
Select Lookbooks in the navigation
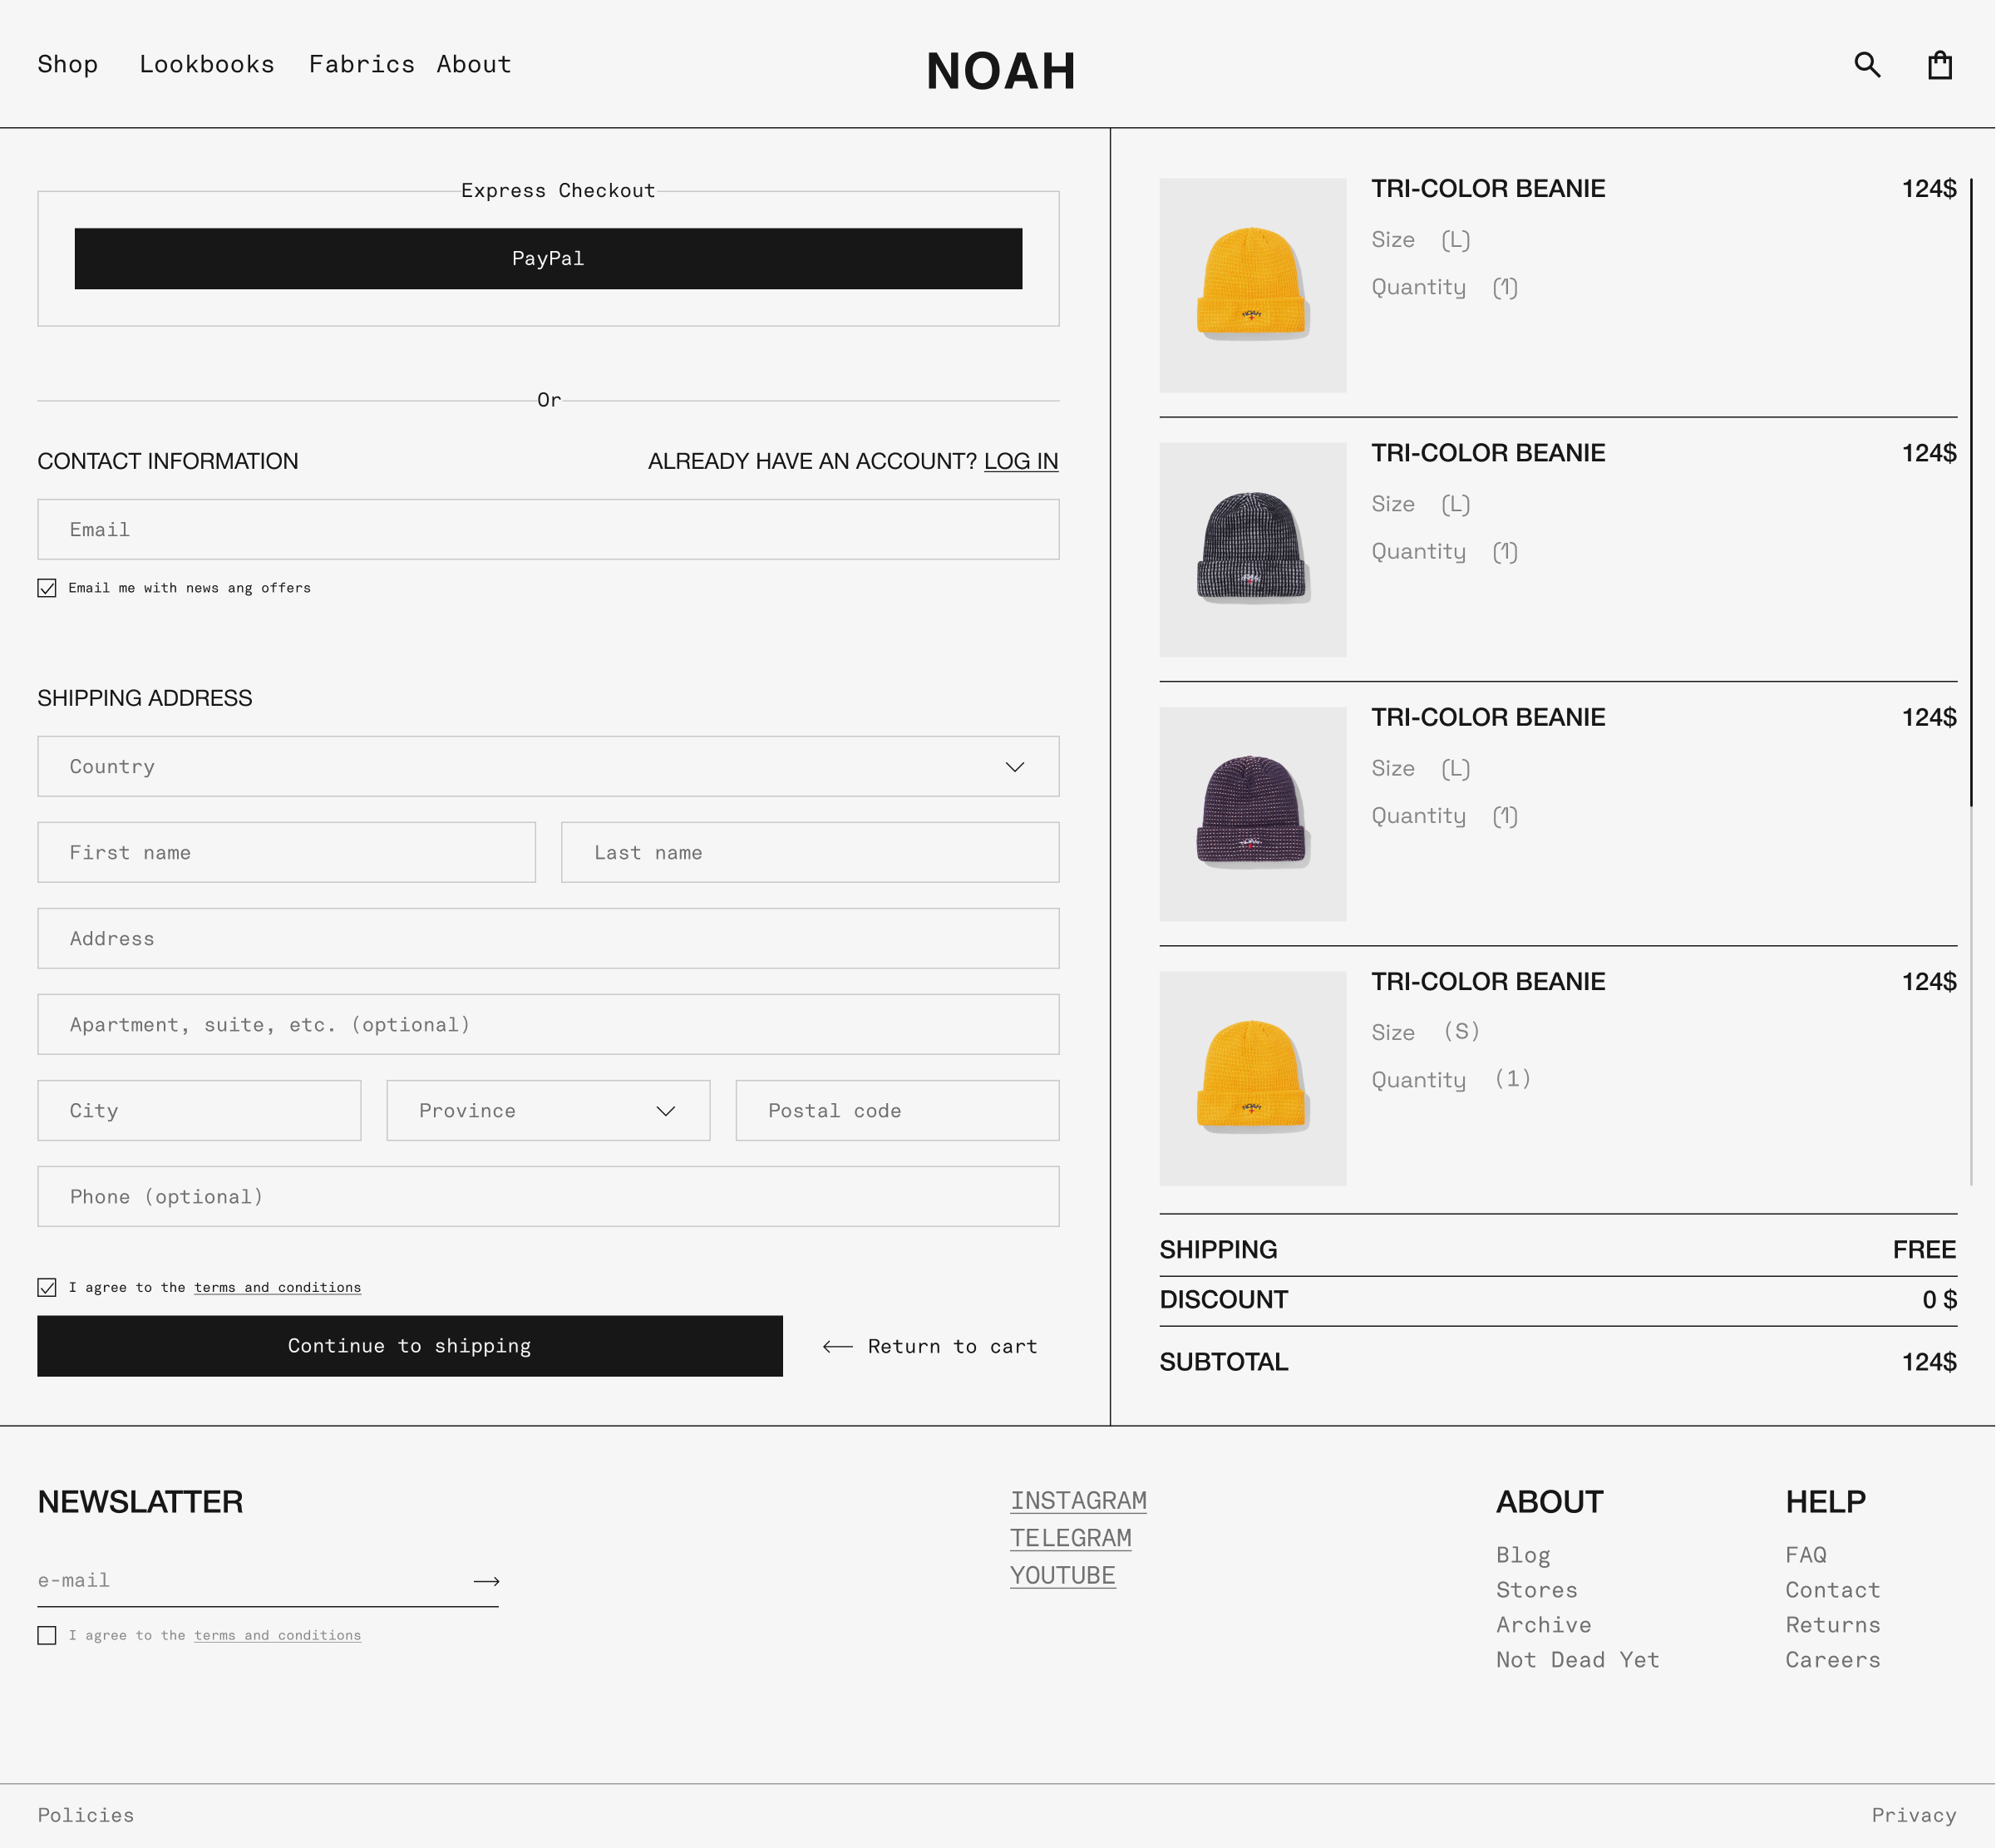click(x=207, y=64)
